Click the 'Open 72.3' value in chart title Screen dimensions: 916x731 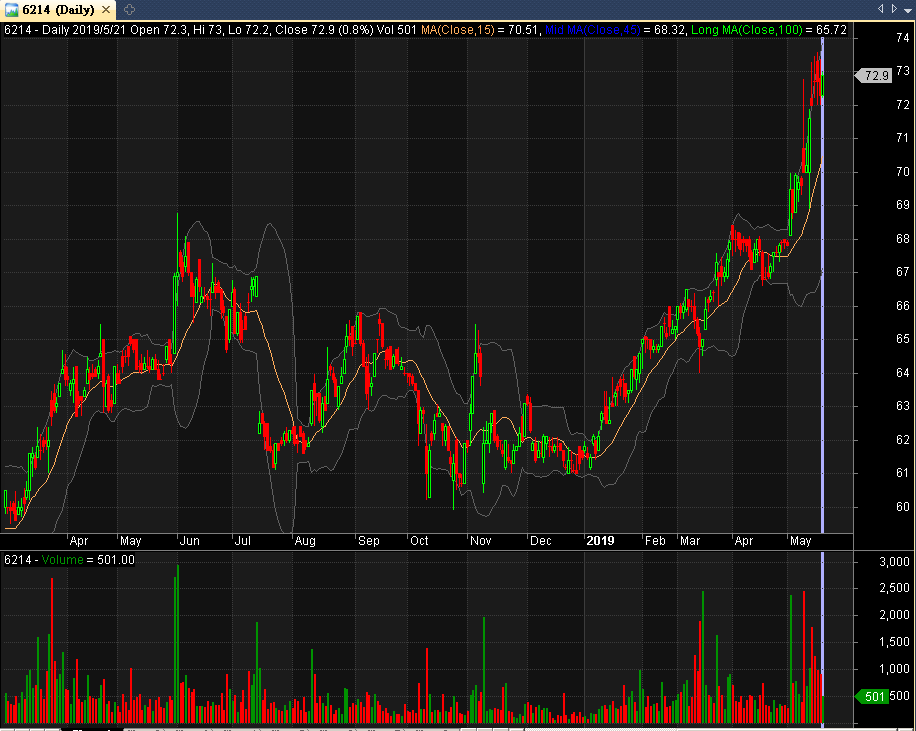(x=159, y=29)
